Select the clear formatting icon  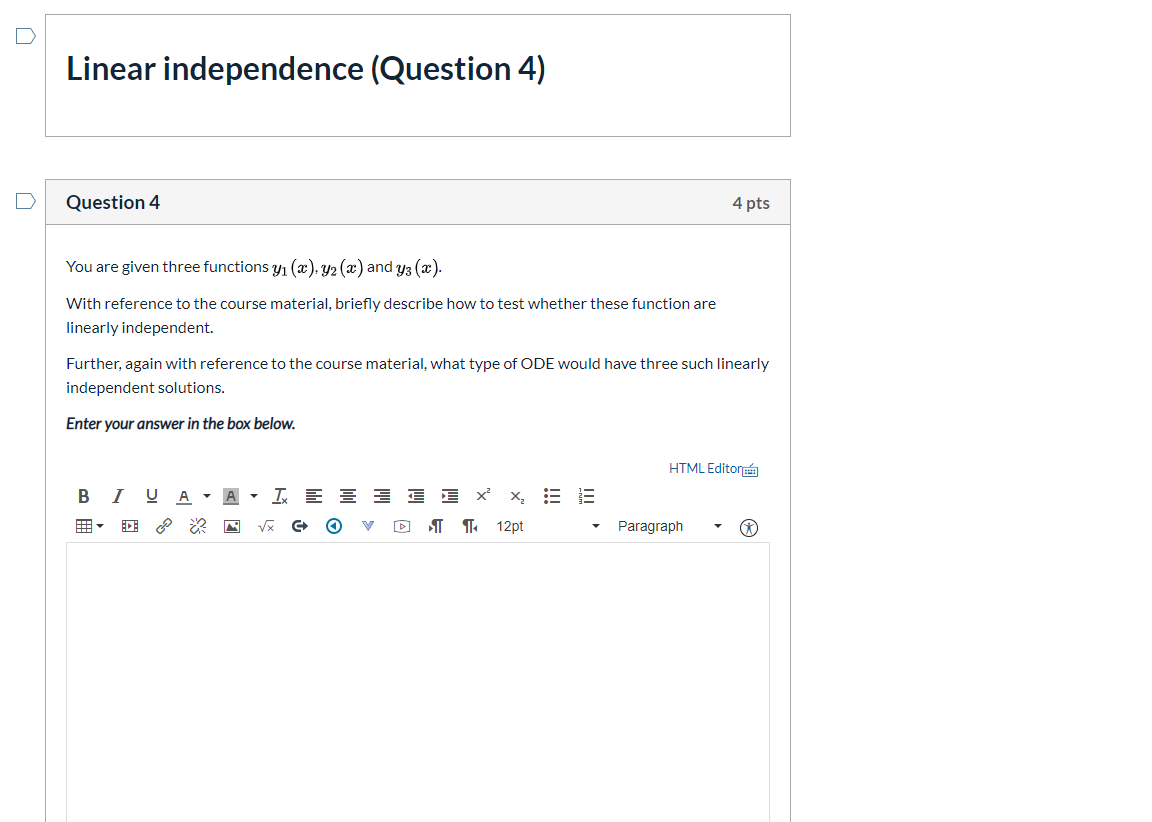click(x=279, y=496)
